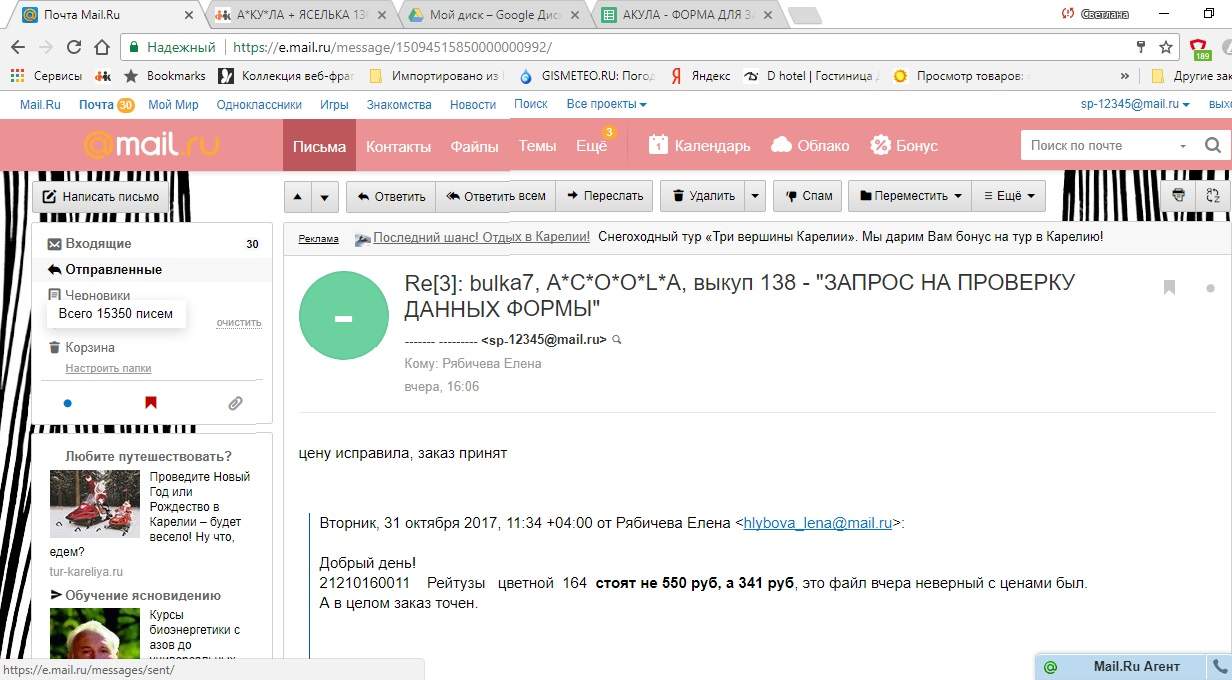1232x680 pixels.
Task: Go back with the browser back arrow
Action: click(18, 47)
